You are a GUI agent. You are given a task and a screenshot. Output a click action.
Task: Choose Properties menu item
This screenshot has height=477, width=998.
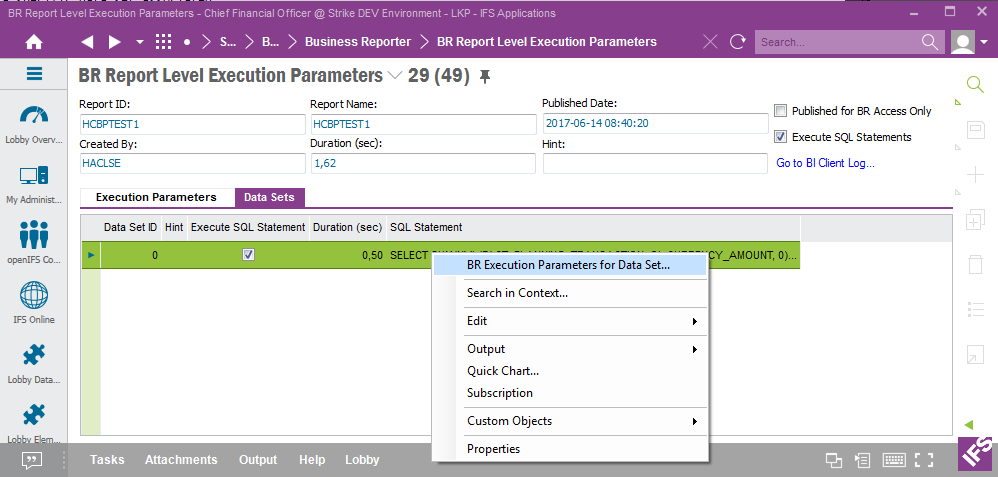coord(570,449)
